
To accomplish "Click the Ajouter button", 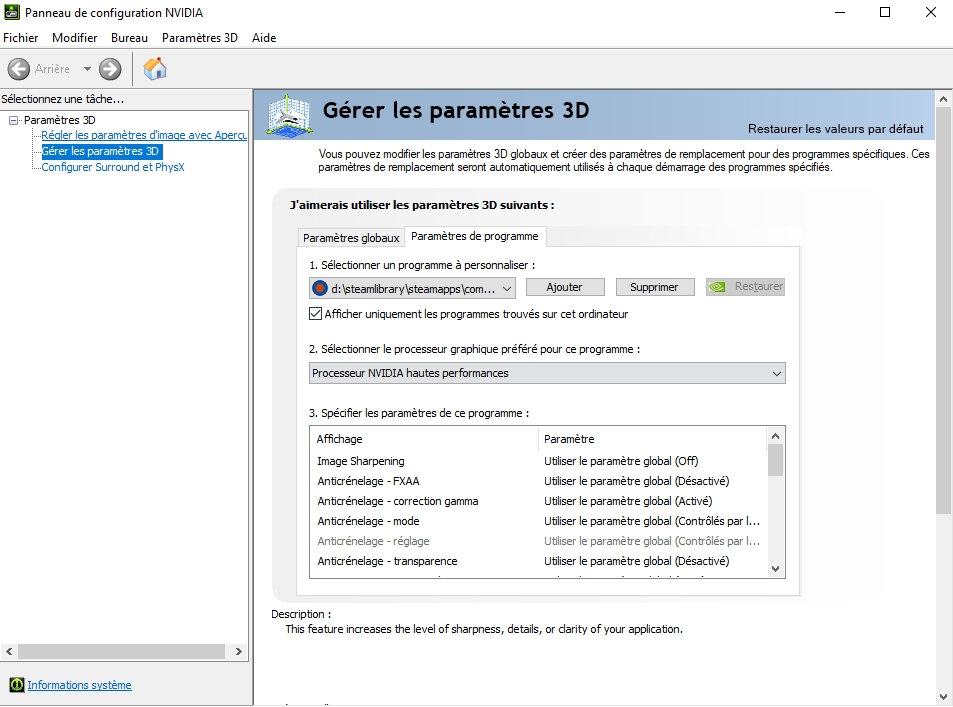I will (x=565, y=287).
